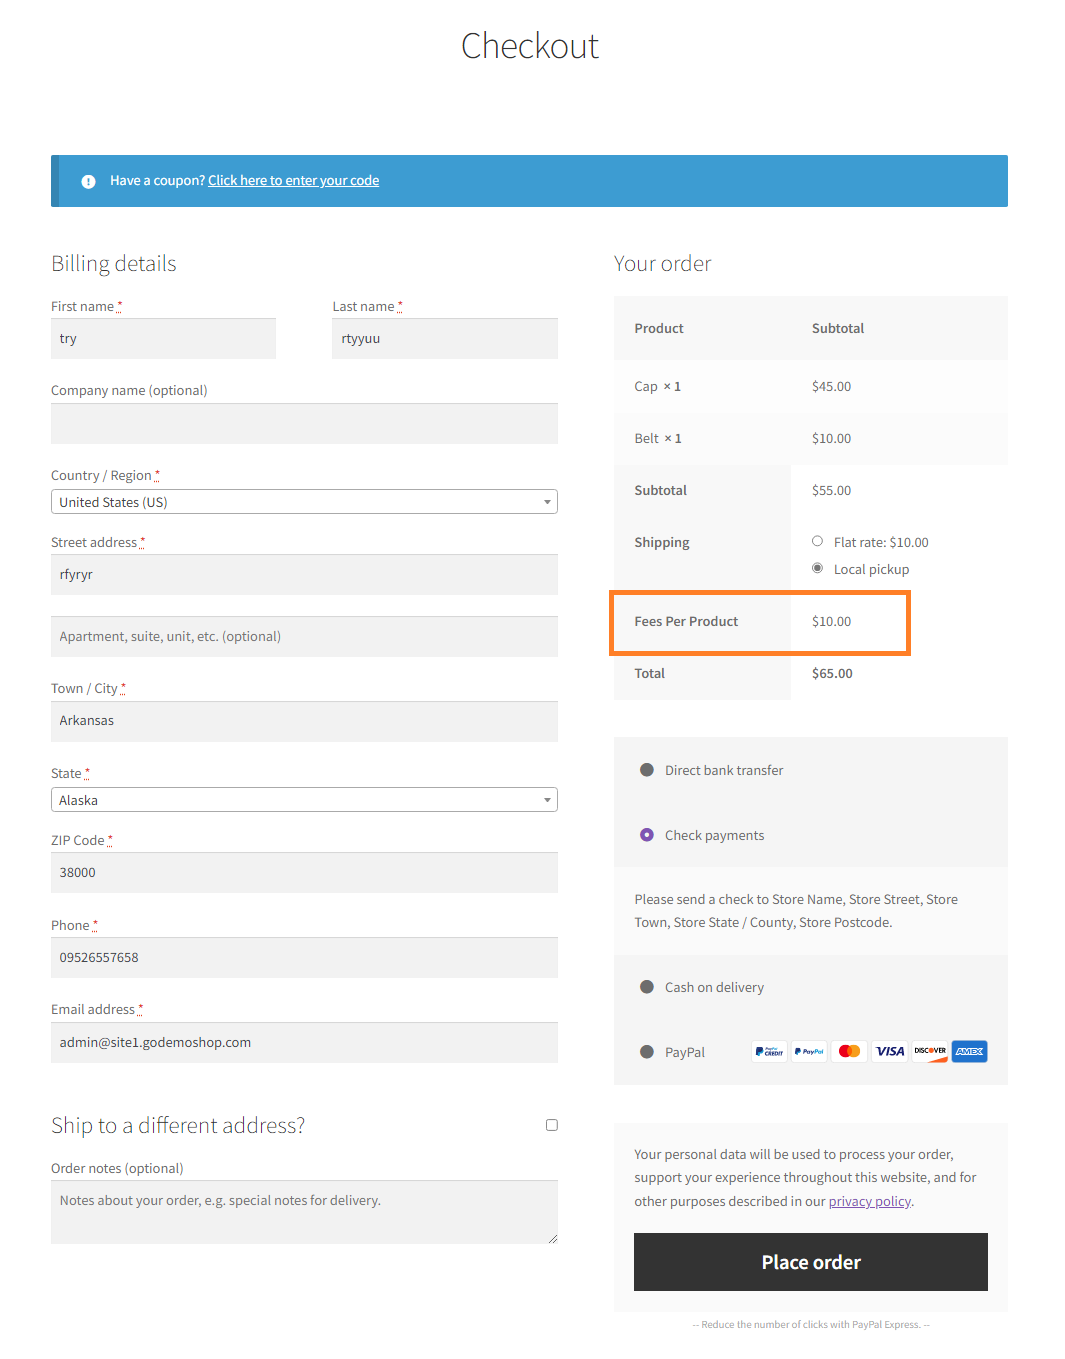This screenshot has height=1359, width=1065.
Task: Choose Cash on delivery payment
Action: 647,987
